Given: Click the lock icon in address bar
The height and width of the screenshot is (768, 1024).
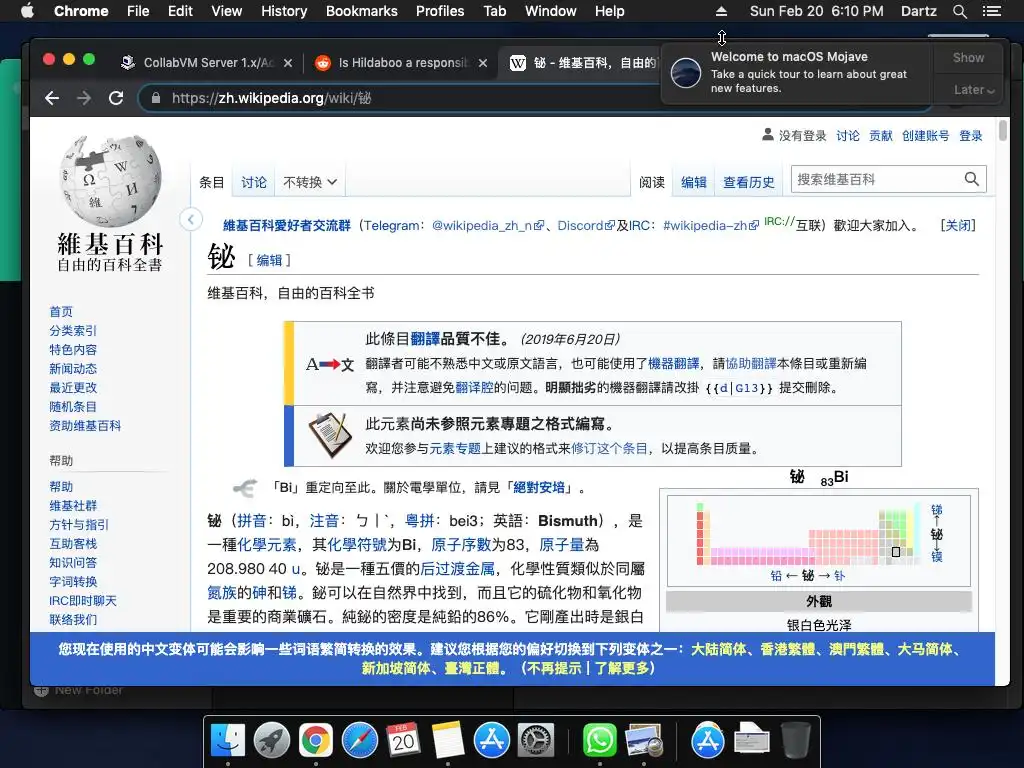Looking at the screenshot, I should pos(155,98).
